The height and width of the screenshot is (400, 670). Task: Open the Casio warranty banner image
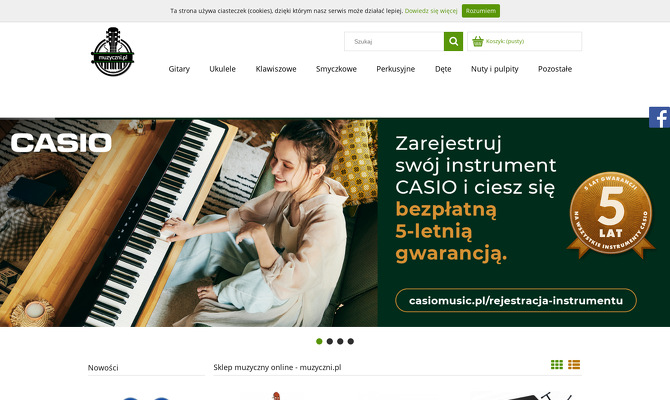[335, 223]
